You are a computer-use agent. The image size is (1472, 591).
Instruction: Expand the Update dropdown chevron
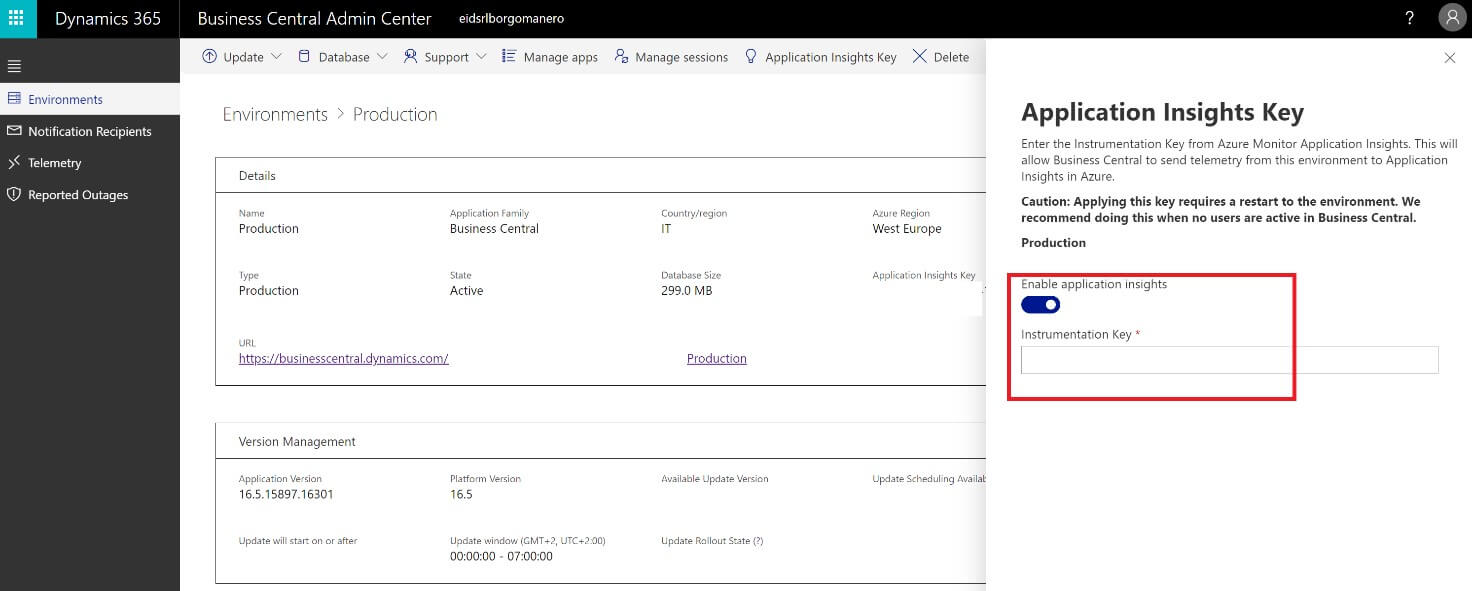[276, 57]
